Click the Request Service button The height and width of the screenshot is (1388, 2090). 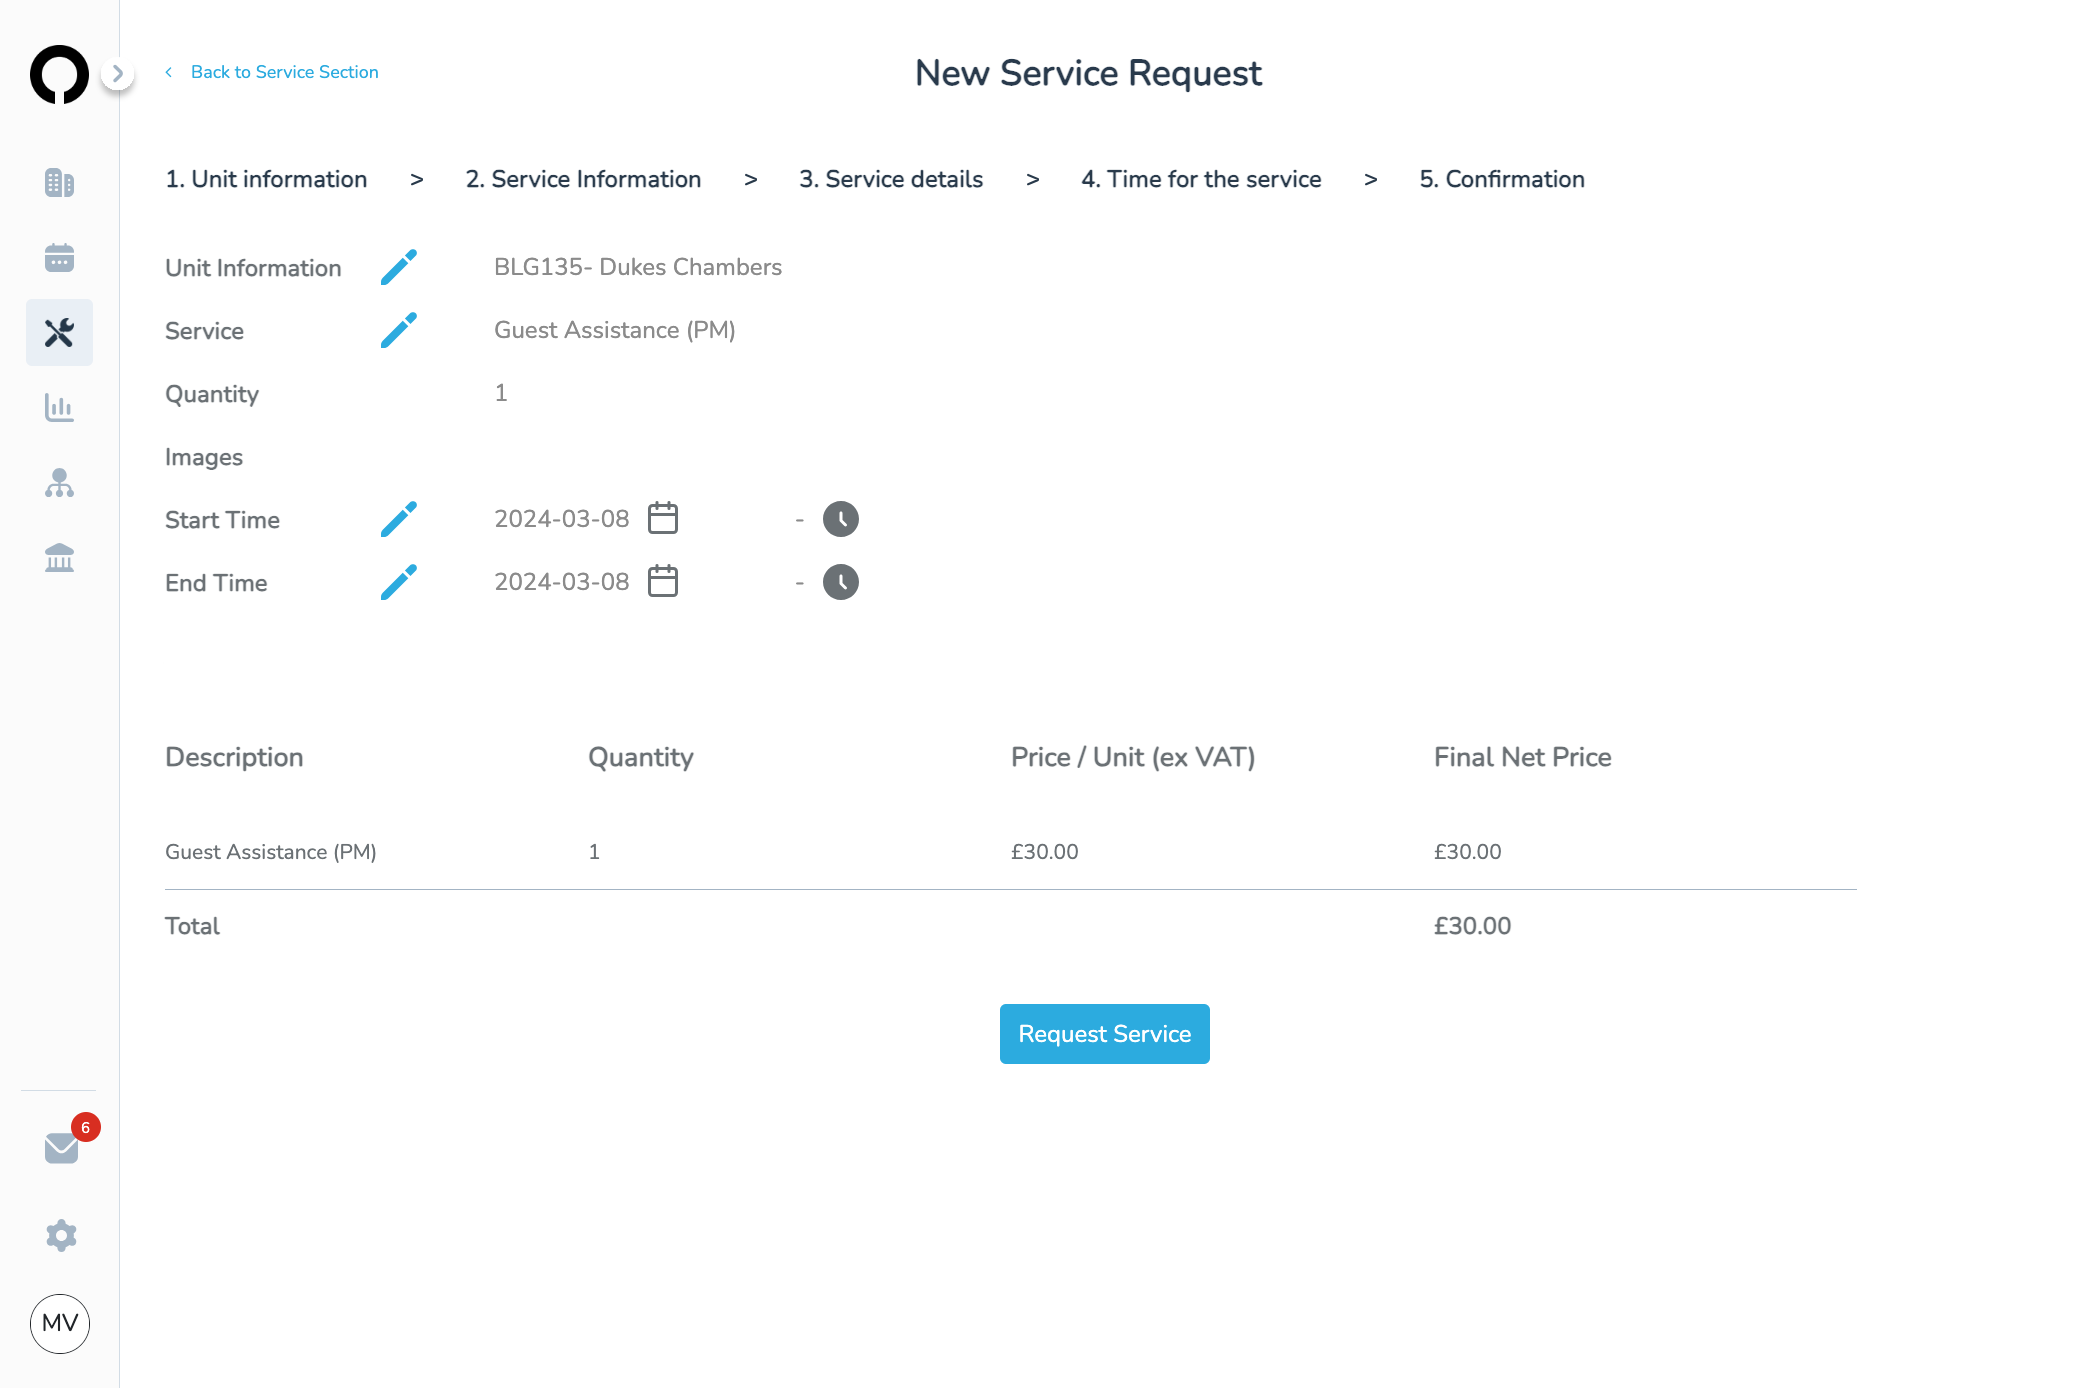click(x=1105, y=1034)
